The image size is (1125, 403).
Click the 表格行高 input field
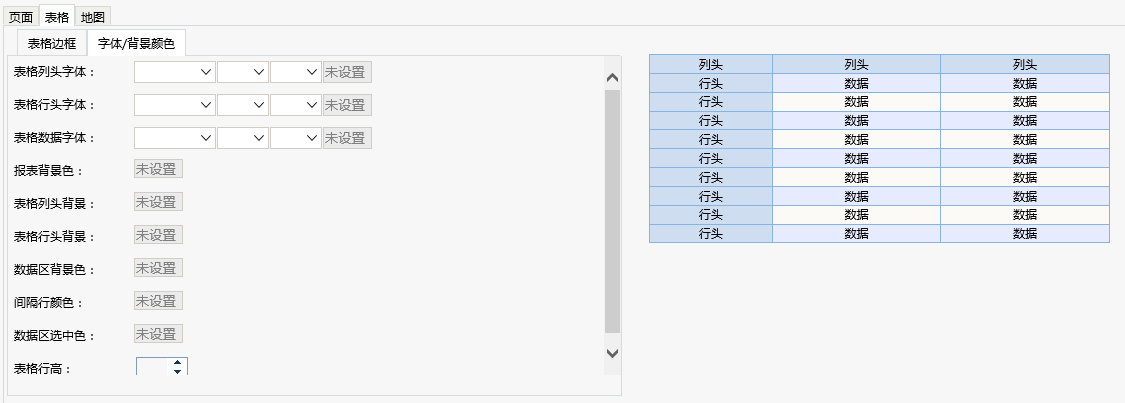(154, 366)
